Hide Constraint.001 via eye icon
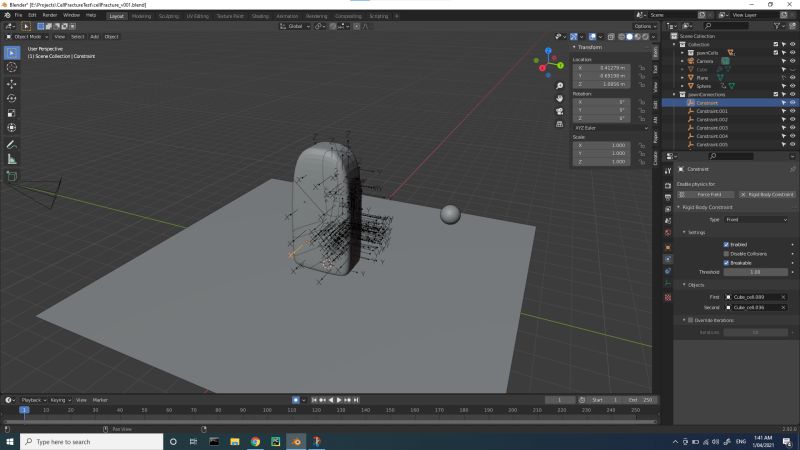This screenshot has width=800, height=450. coord(792,111)
